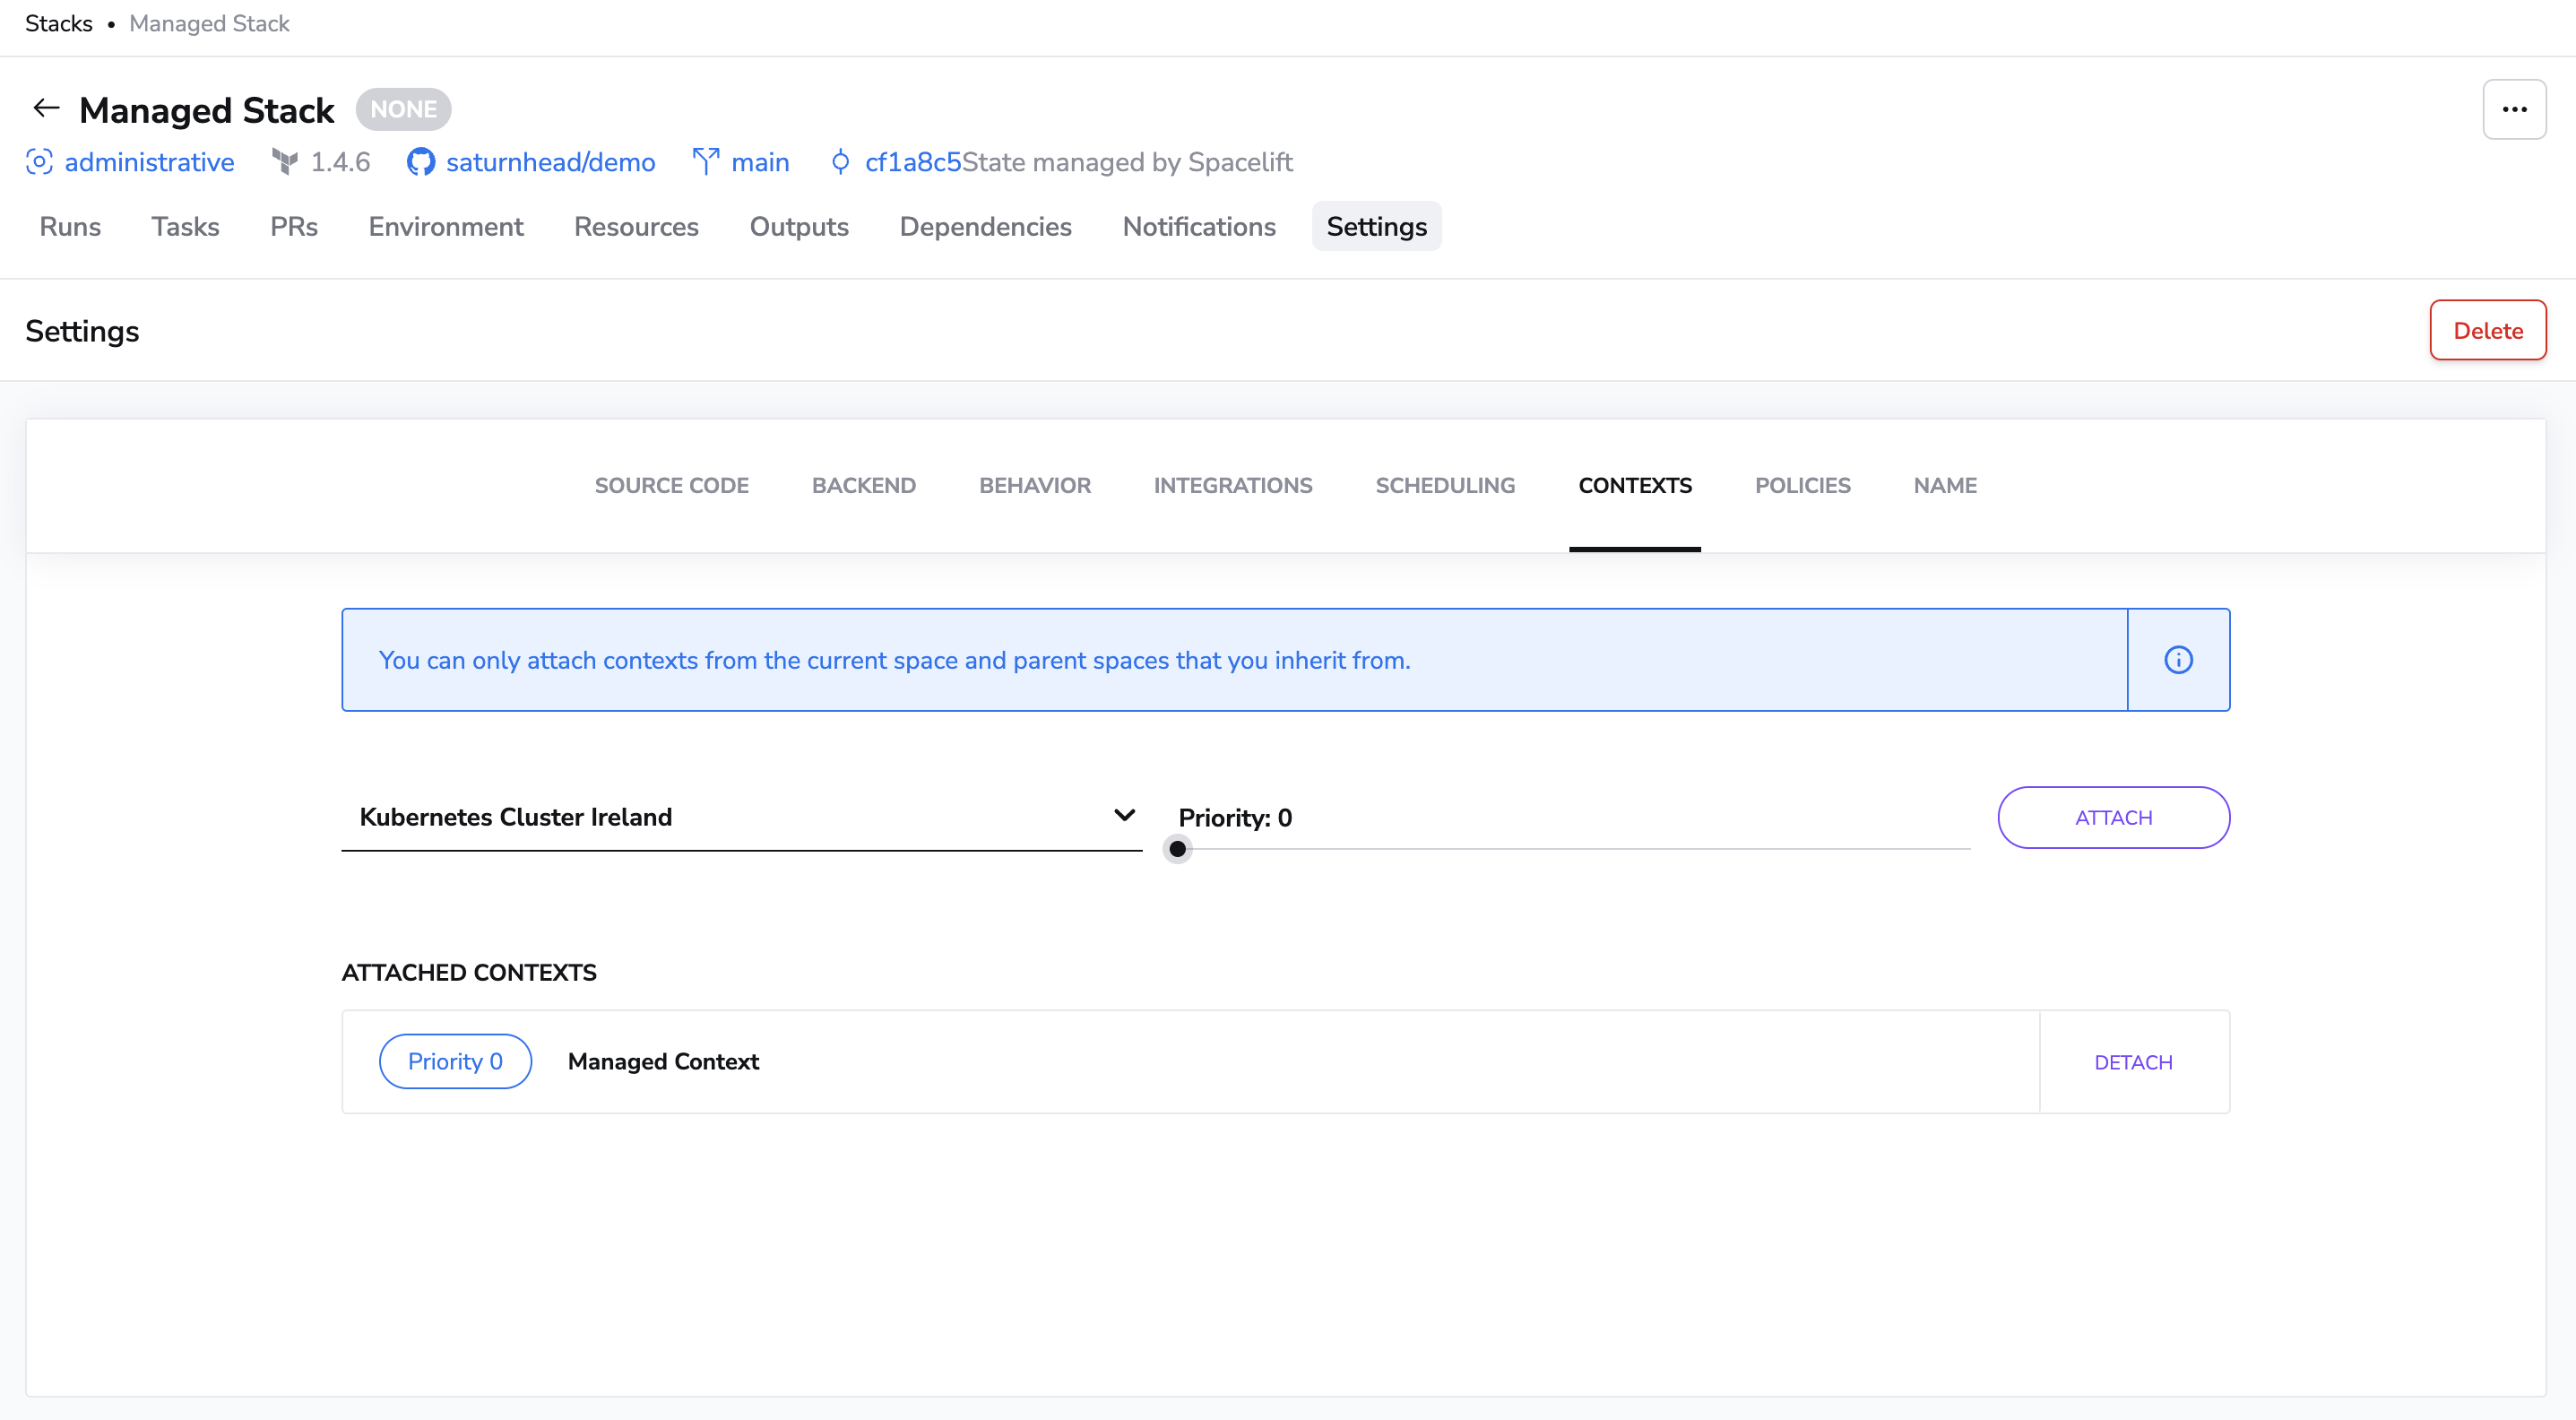Open the saturnhead/demo repository link
The width and height of the screenshot is (2576, 1420).
tap(550, 162)
